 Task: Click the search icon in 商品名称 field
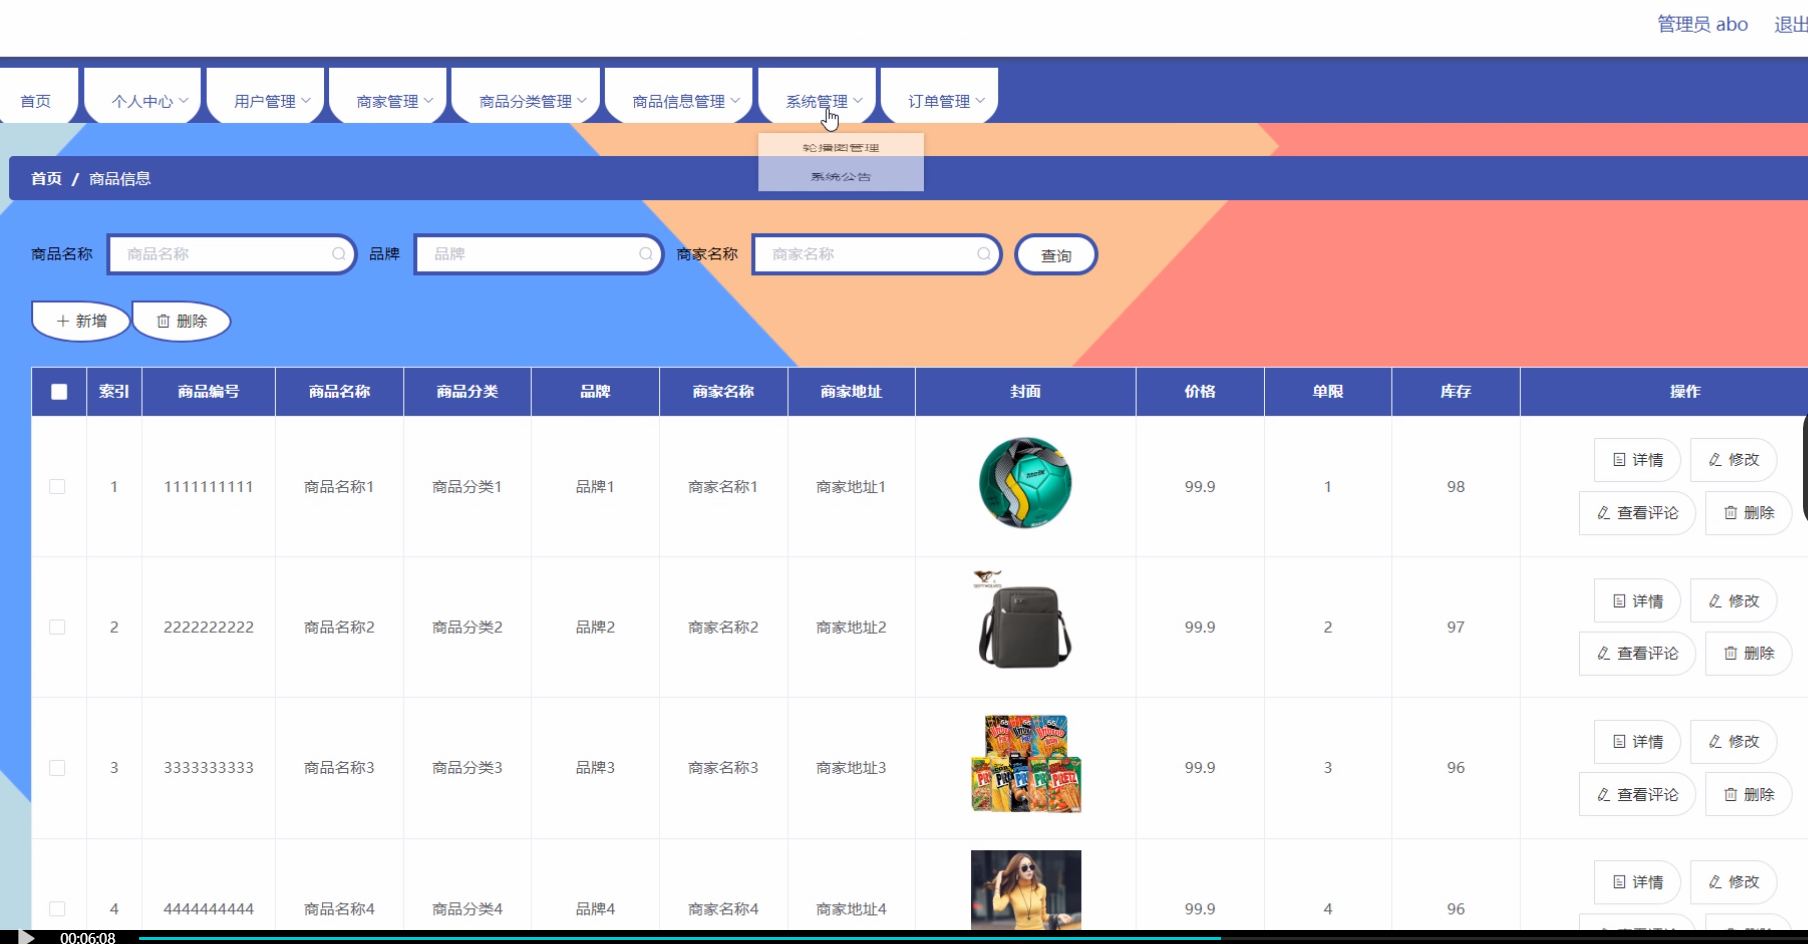[339, 254]
